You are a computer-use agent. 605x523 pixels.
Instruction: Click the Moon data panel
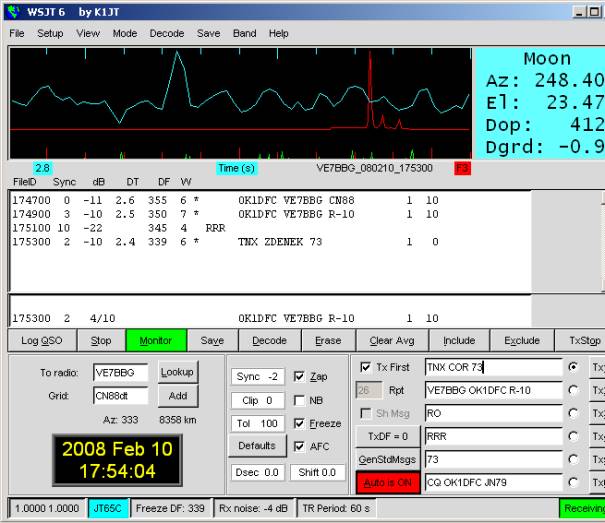pyautogui.click(x=540, y=103)
